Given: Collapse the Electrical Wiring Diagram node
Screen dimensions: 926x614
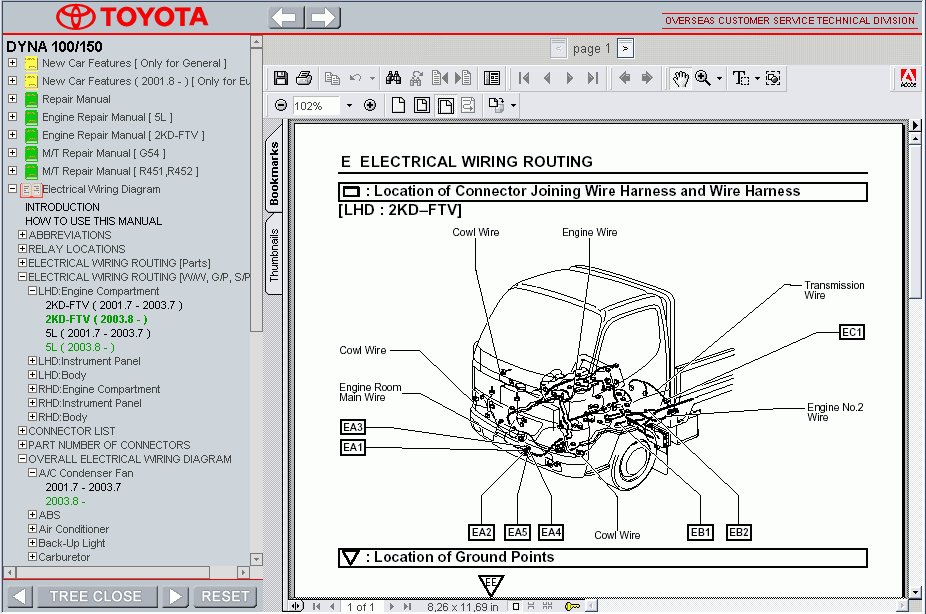Looking at the screenshot, I should (x=12, y=189).
